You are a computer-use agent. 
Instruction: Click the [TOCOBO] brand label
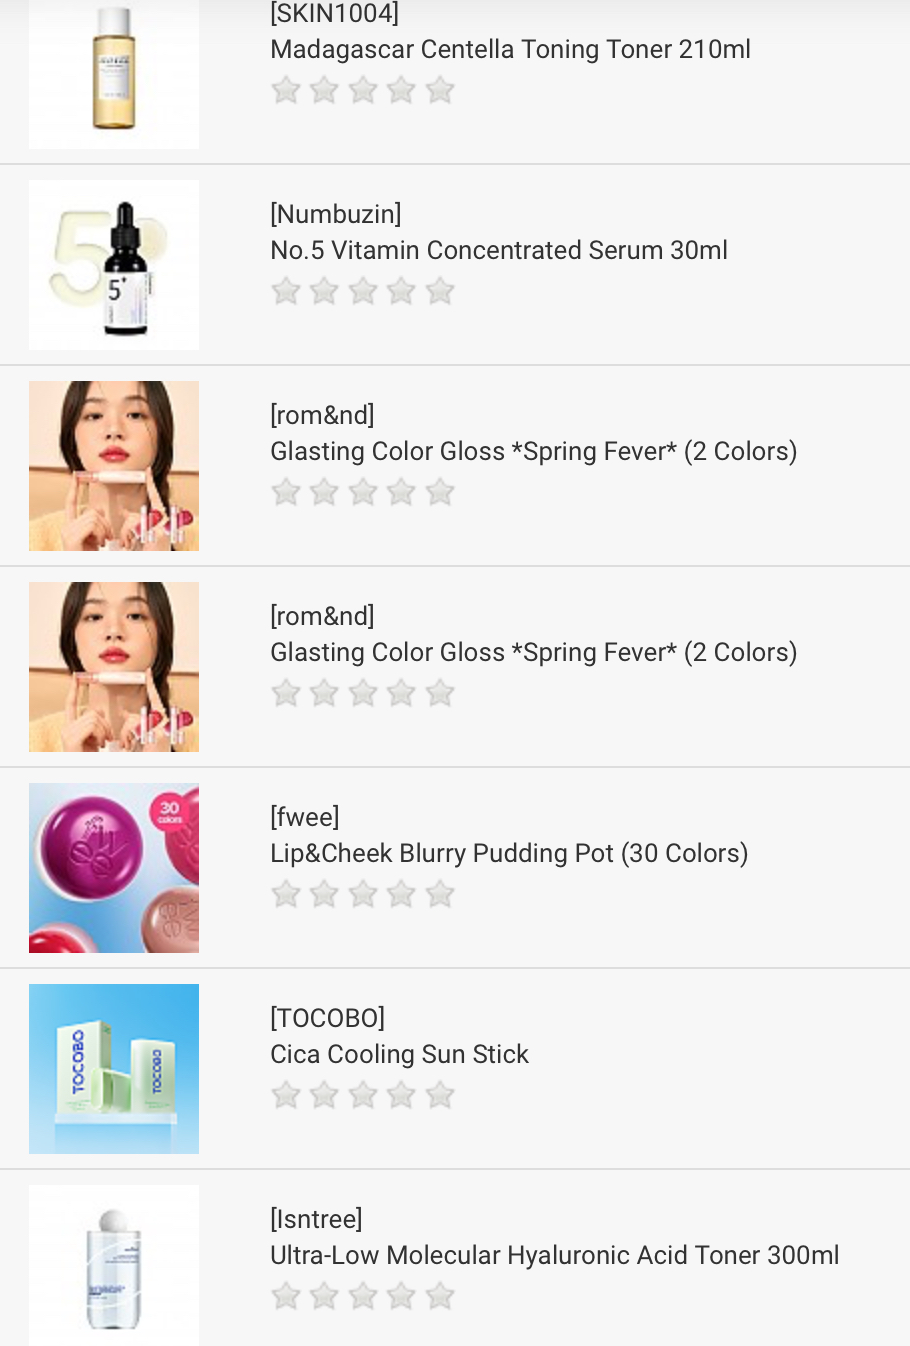click(327, 1019)
